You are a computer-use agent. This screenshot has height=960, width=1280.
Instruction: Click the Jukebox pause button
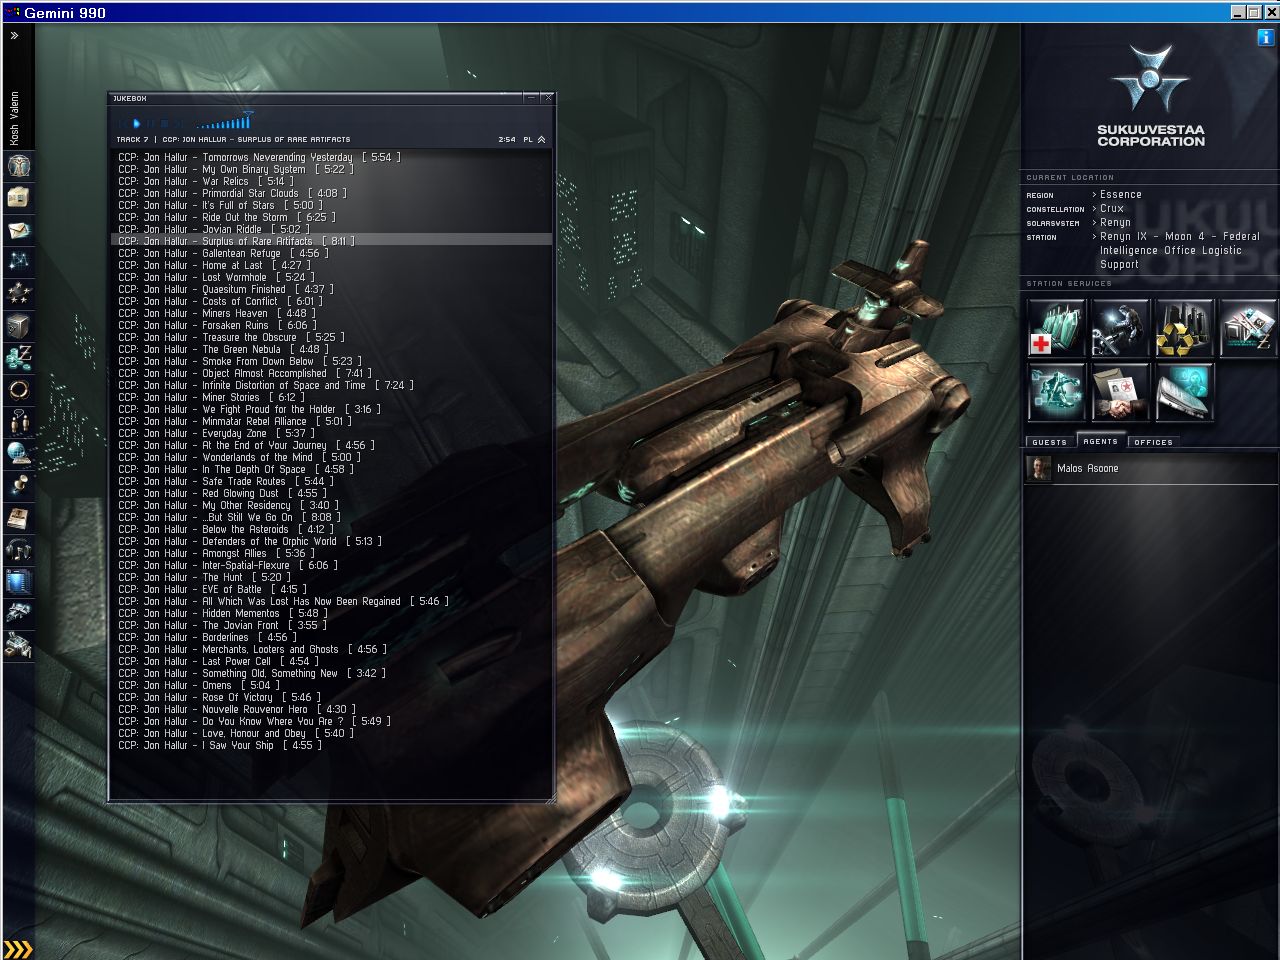pyautogui.click(x=150, y=123)
